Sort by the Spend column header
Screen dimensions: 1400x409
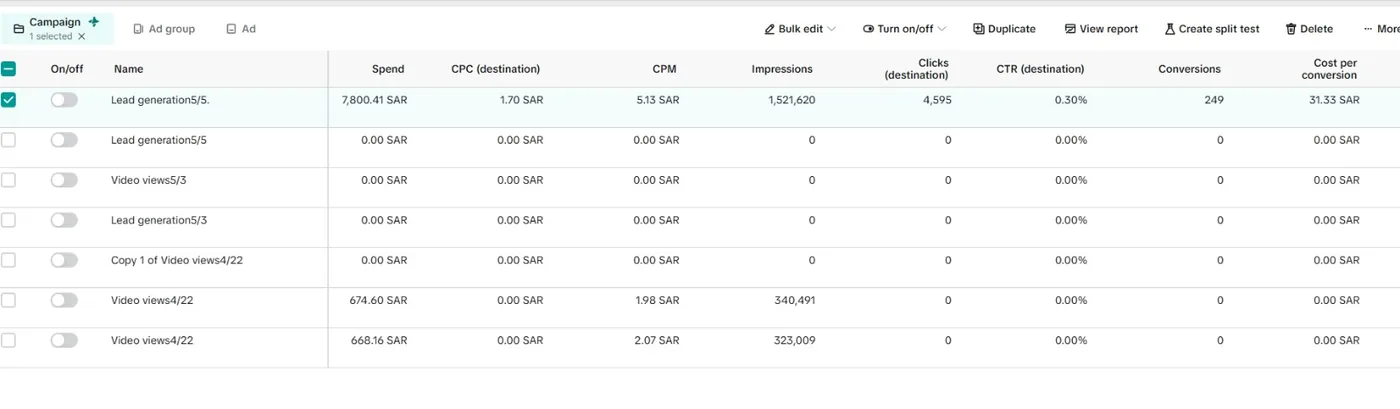388,69
